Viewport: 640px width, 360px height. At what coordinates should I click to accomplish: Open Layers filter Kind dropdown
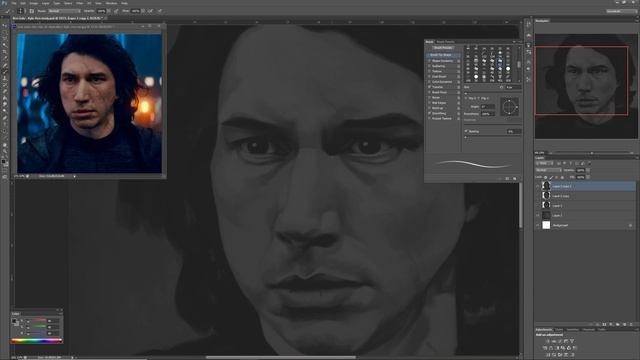(x=544, y=163)
